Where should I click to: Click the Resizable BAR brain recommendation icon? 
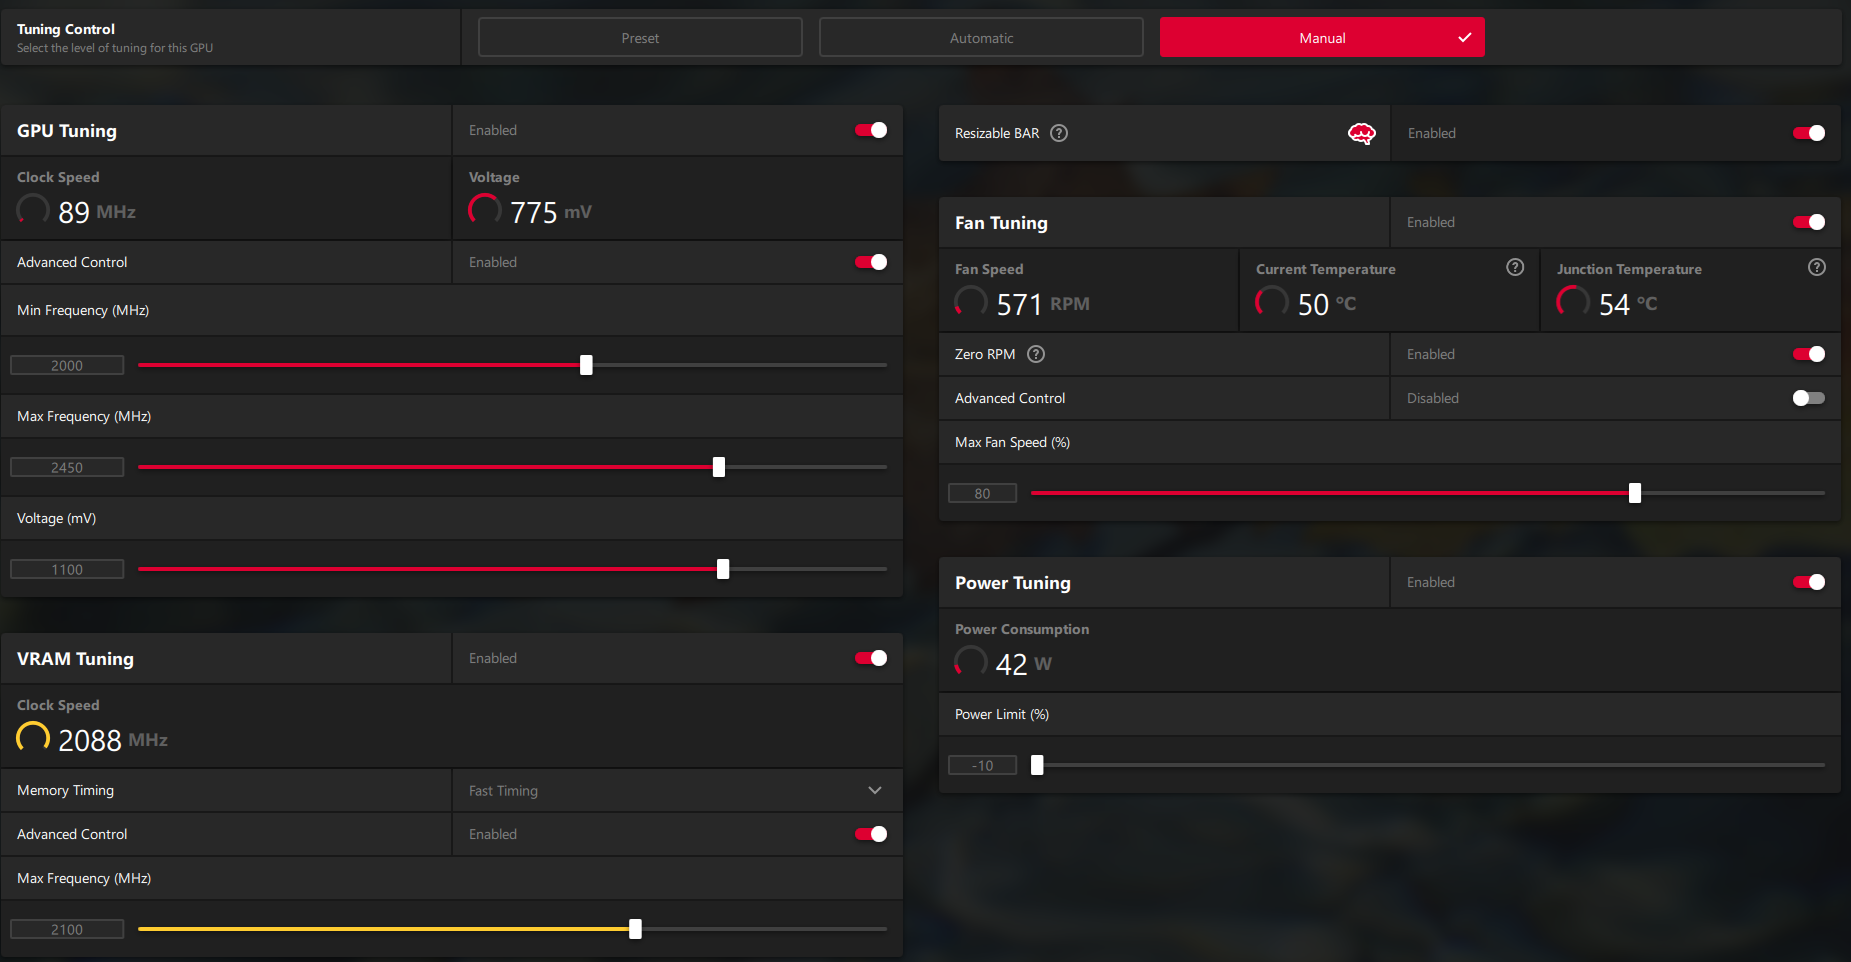(1362, 133)
